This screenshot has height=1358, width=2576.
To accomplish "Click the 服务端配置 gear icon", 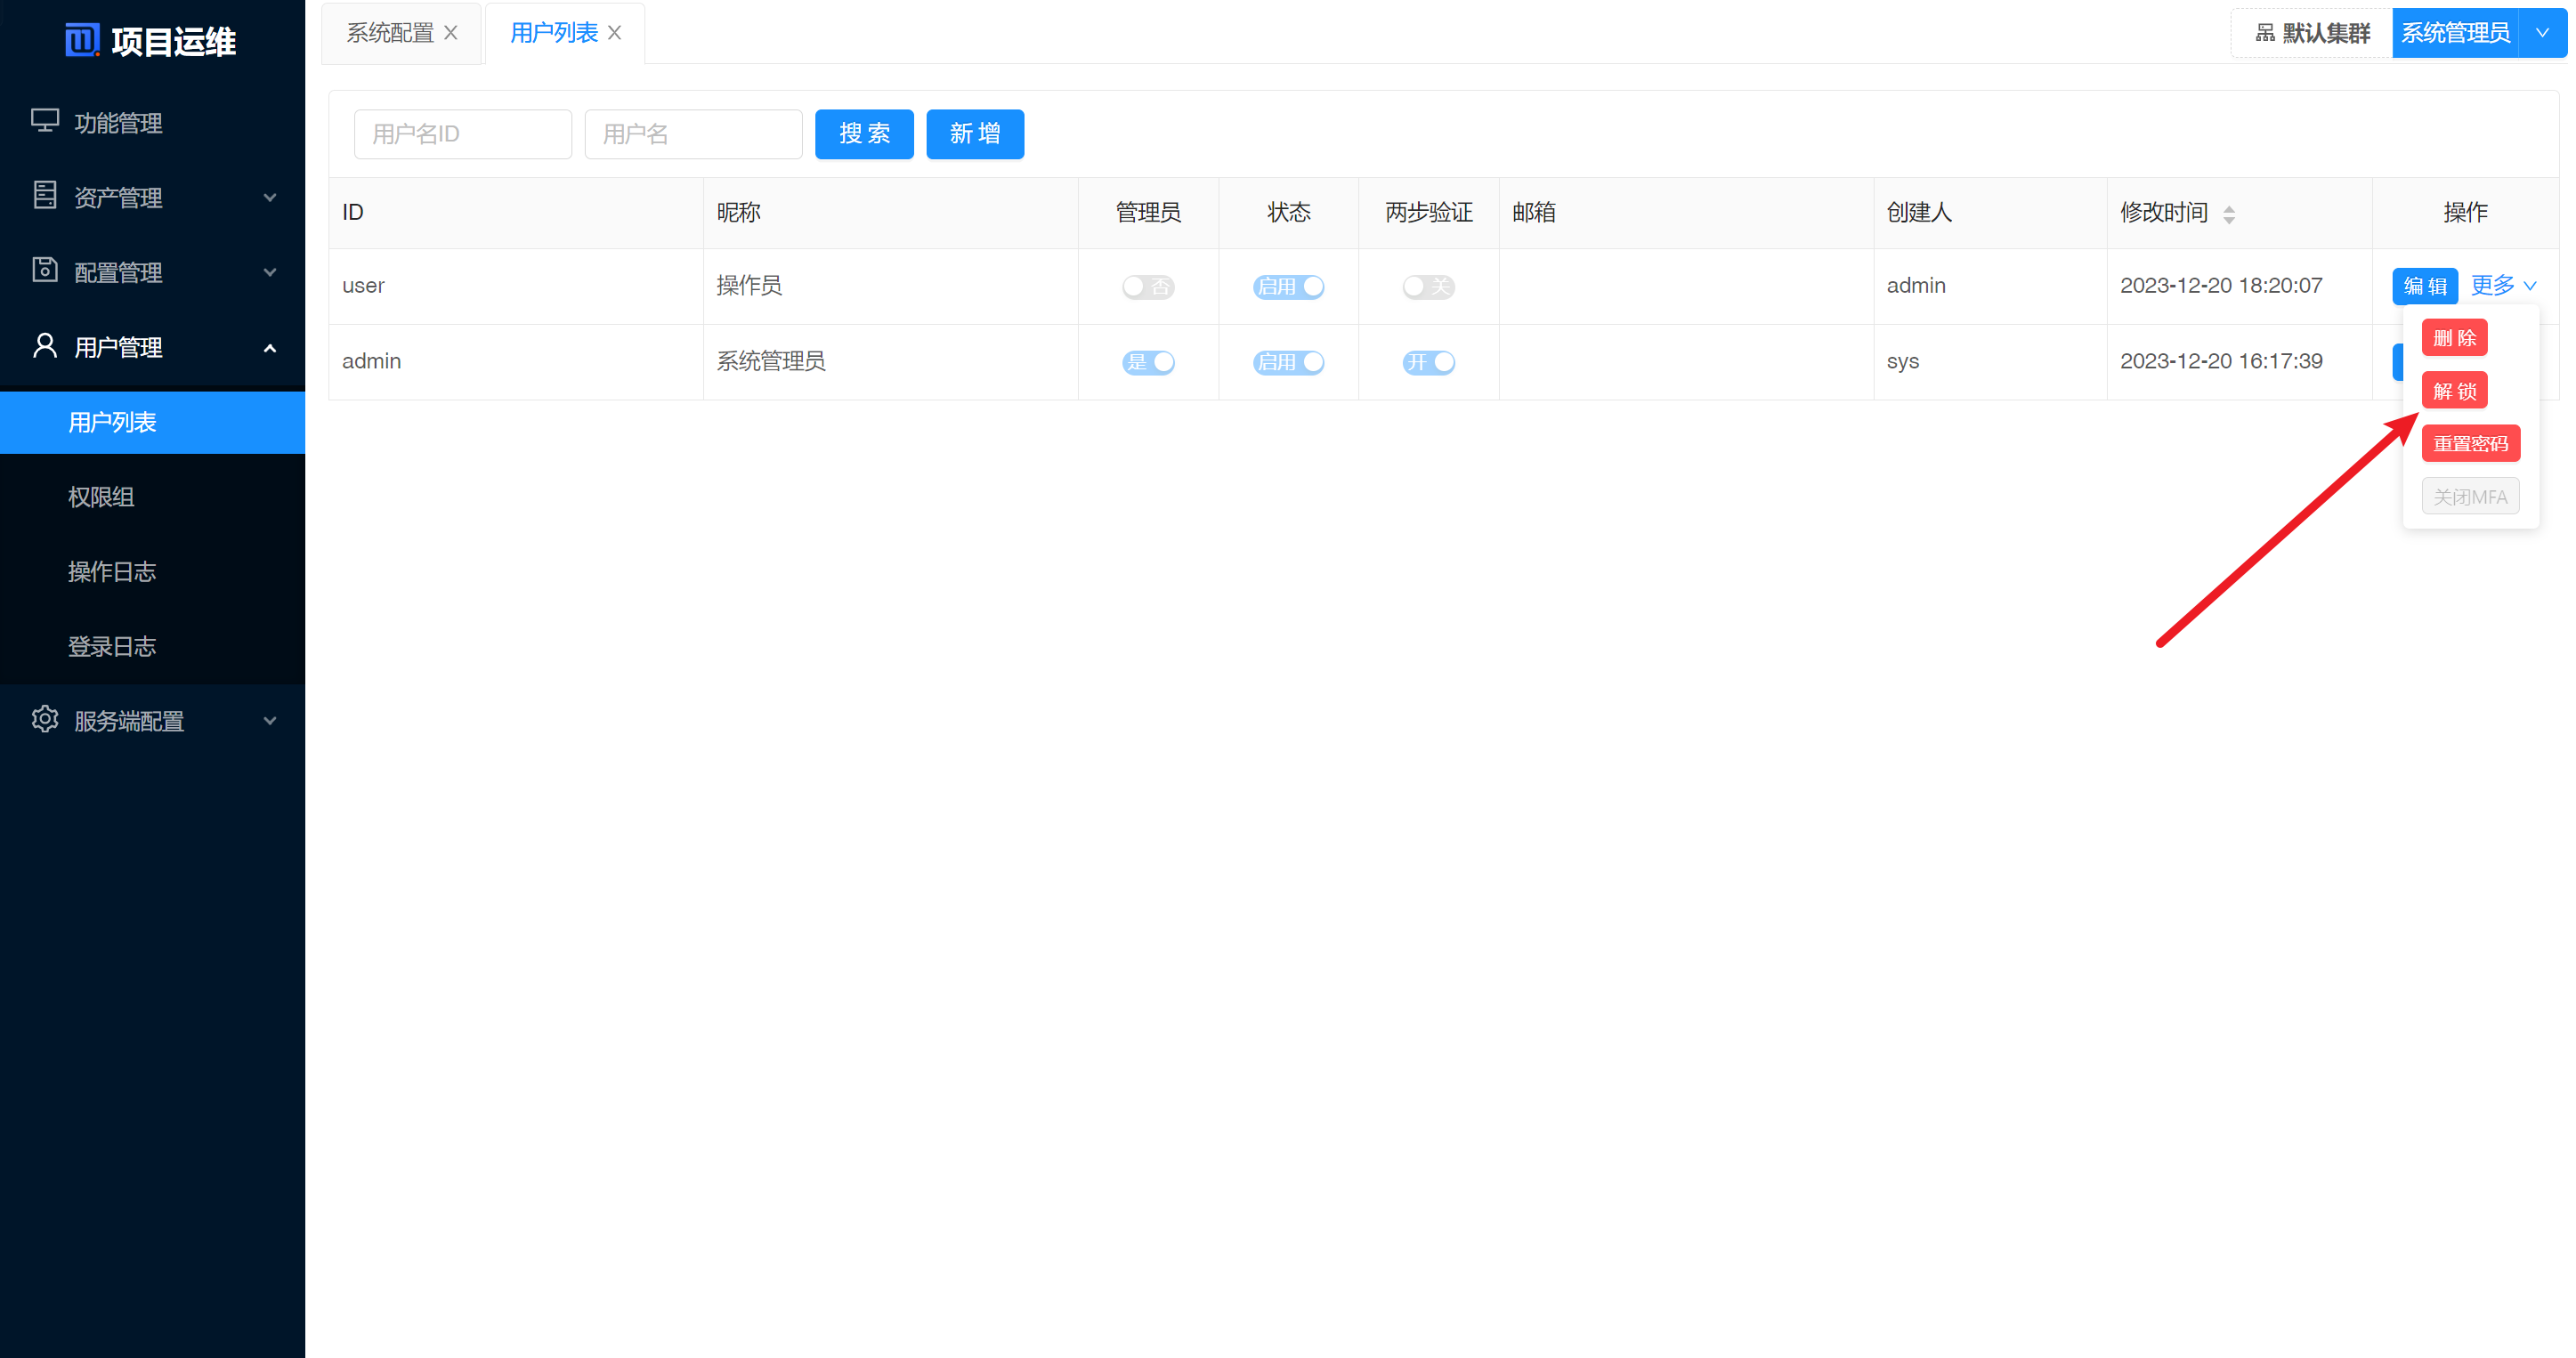I will click(x=44, y=720).
